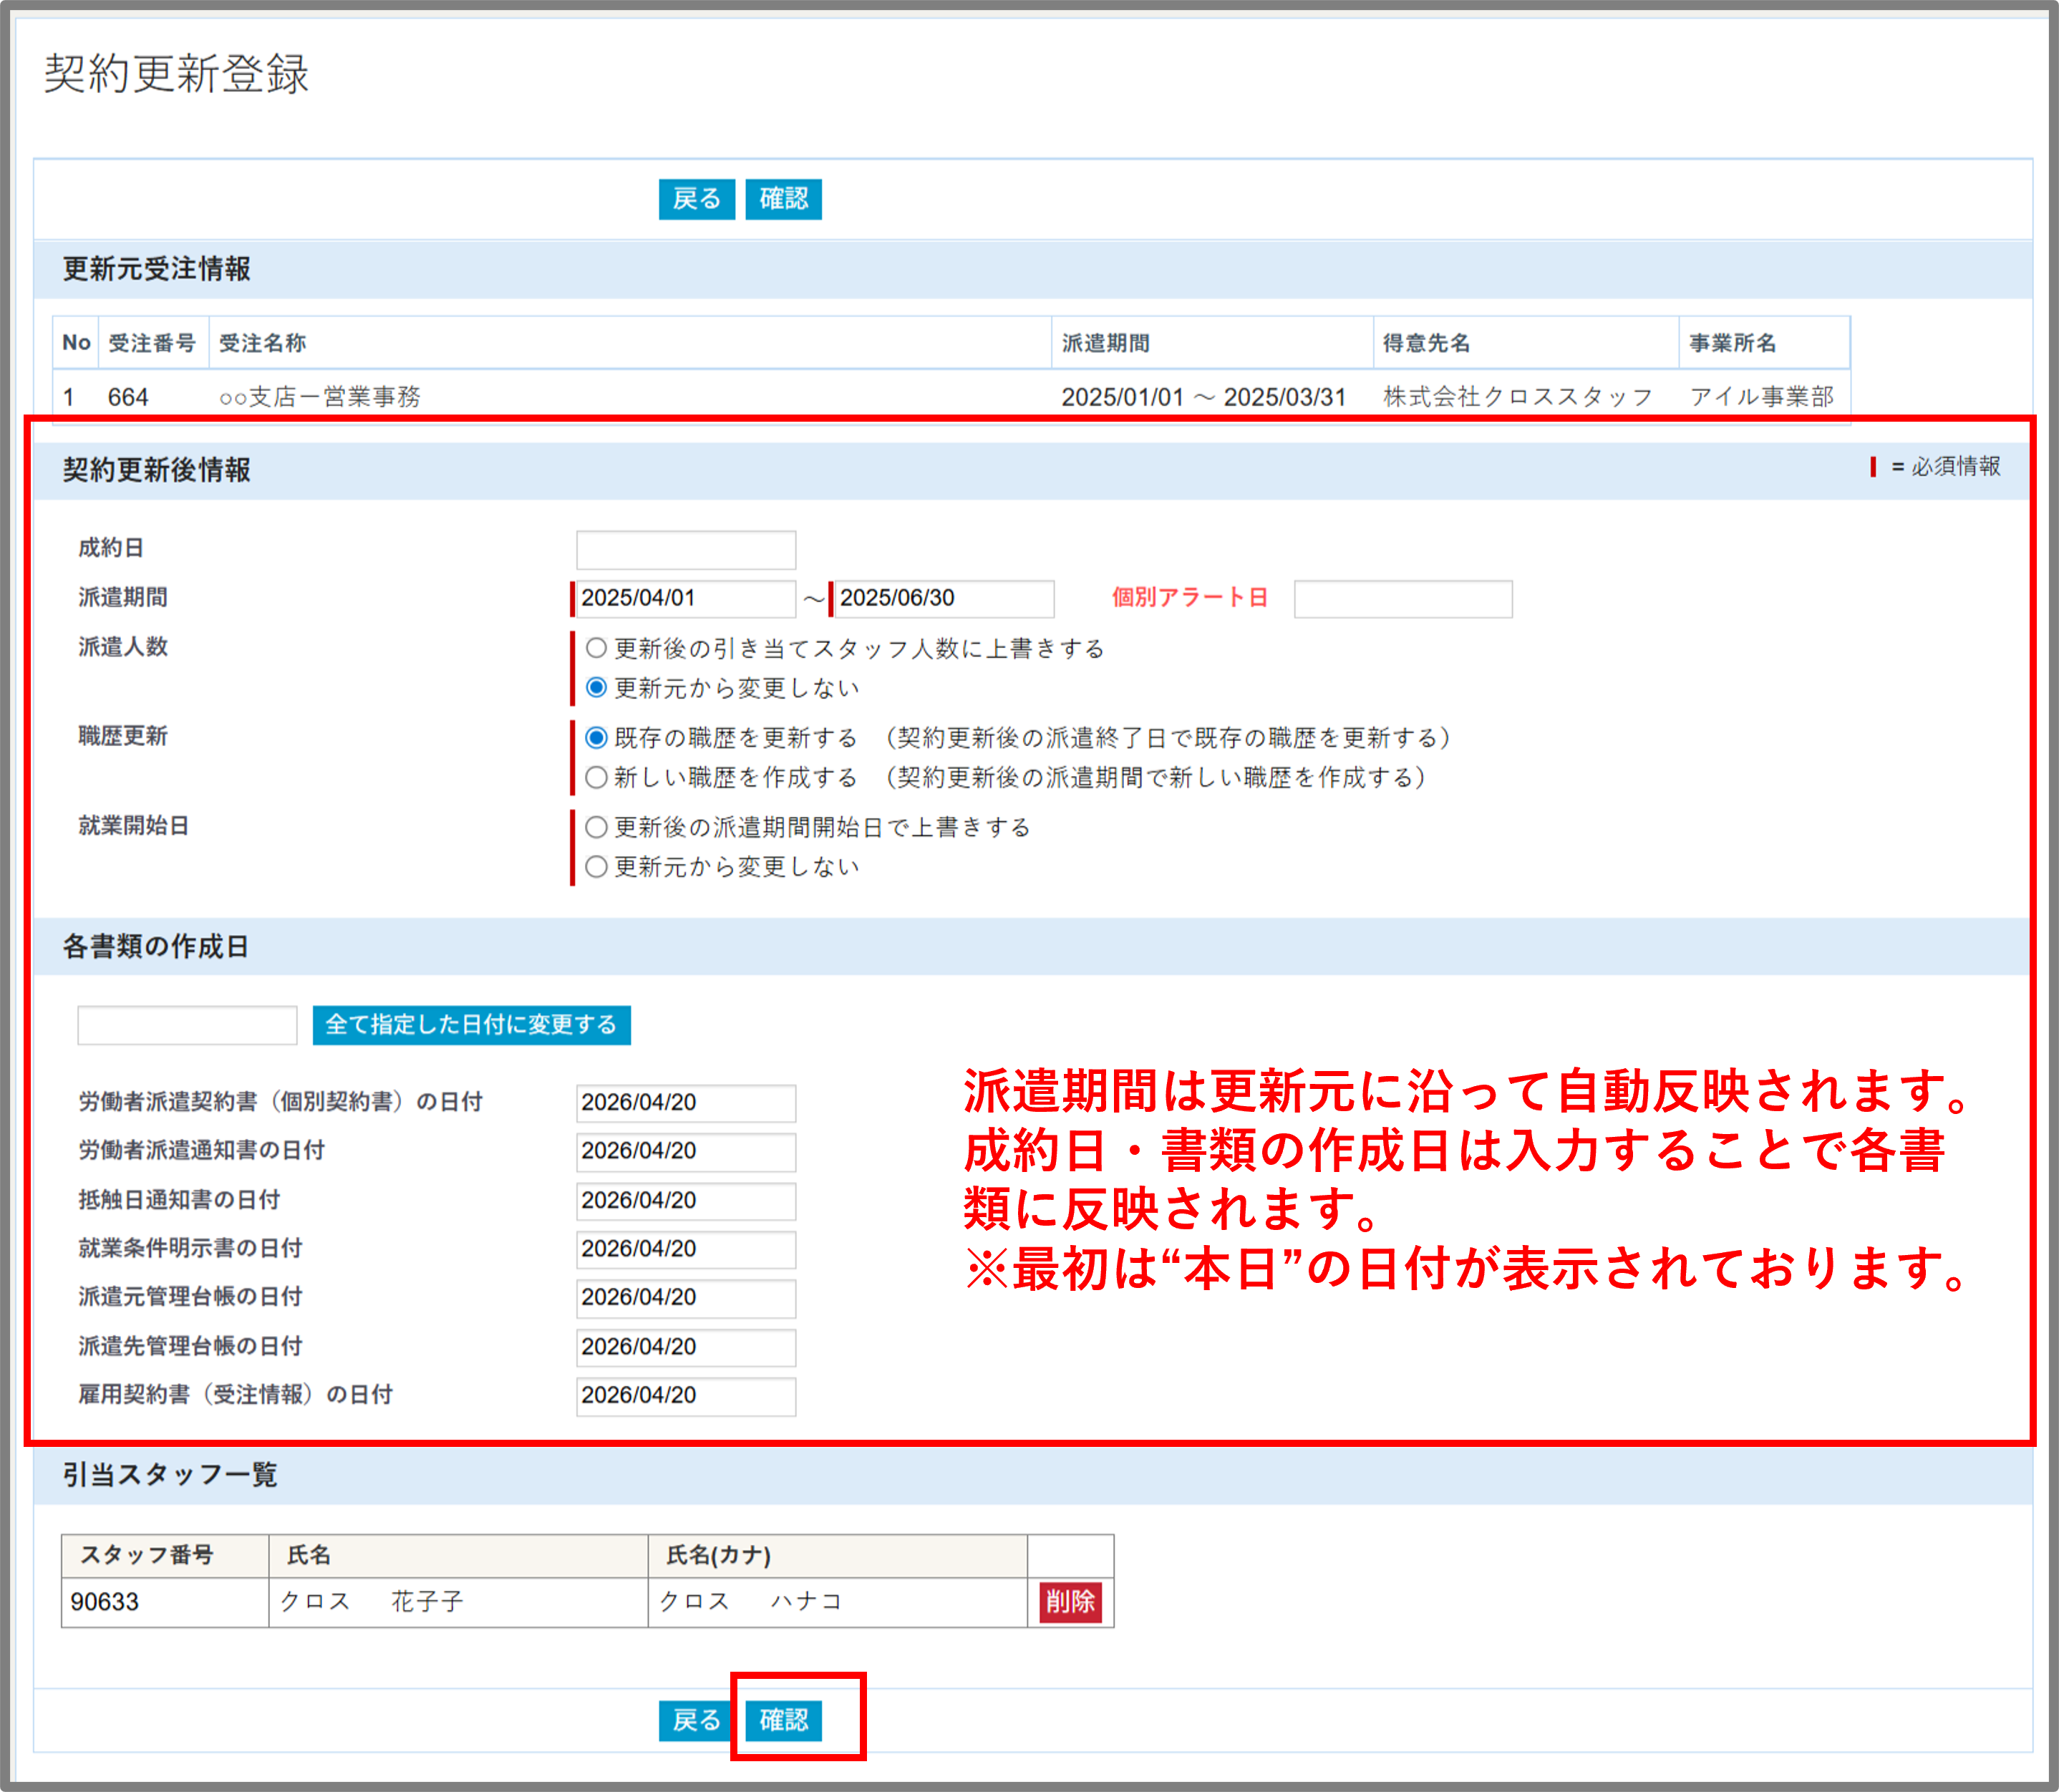Delete staff クロス 花子子 with 削除 button
The width and height of the screenshot is (2059, 1792).
point(1070,1602)
